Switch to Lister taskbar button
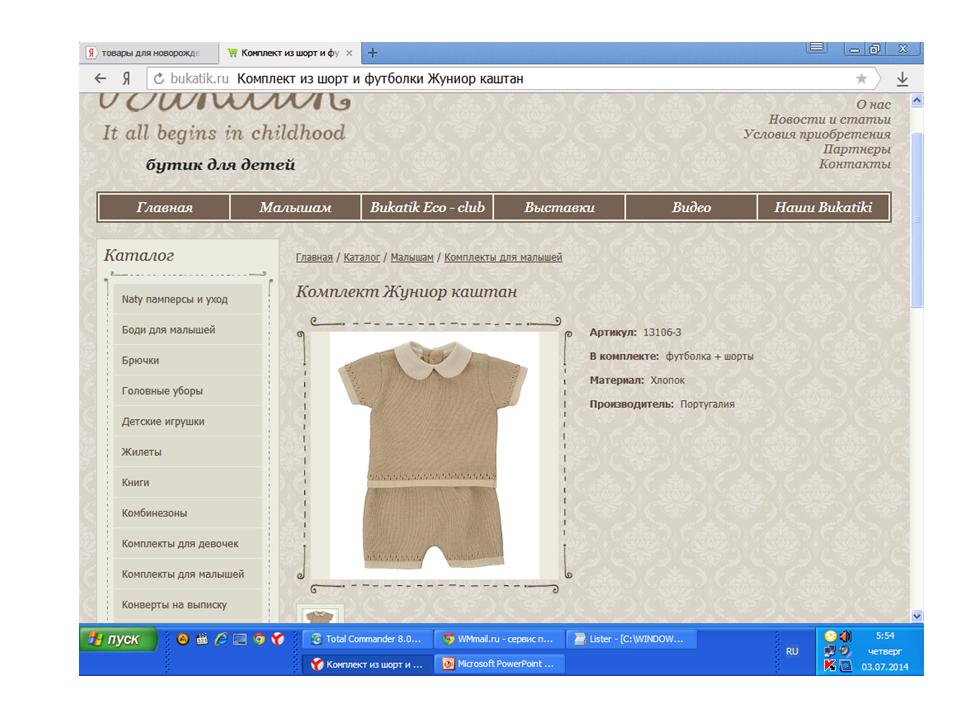The height and width of the screenshot is (720, 960). pyautogui.click(x=631, y=639)
